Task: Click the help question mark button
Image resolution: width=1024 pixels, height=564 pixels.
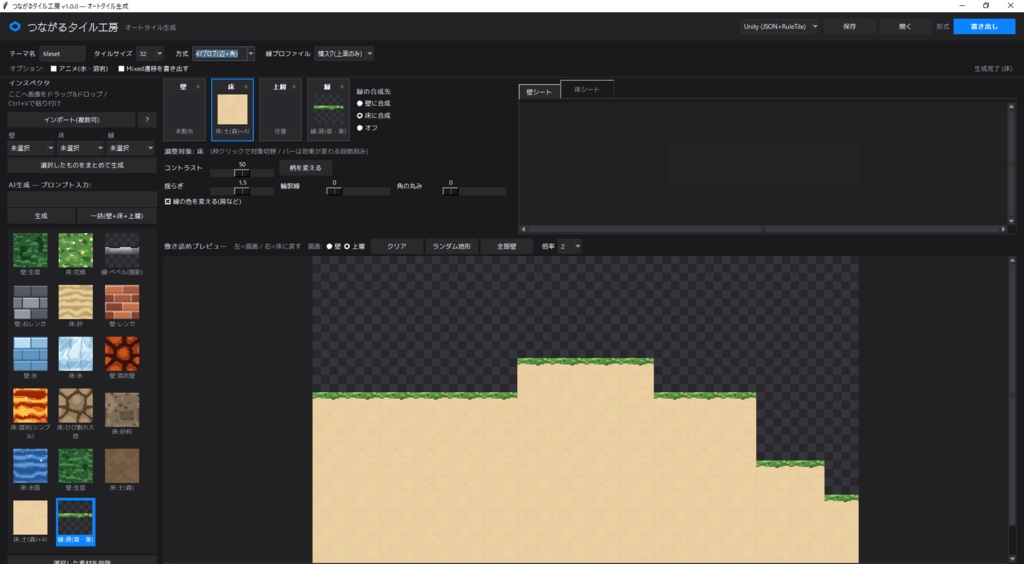Action: point(147,120)
